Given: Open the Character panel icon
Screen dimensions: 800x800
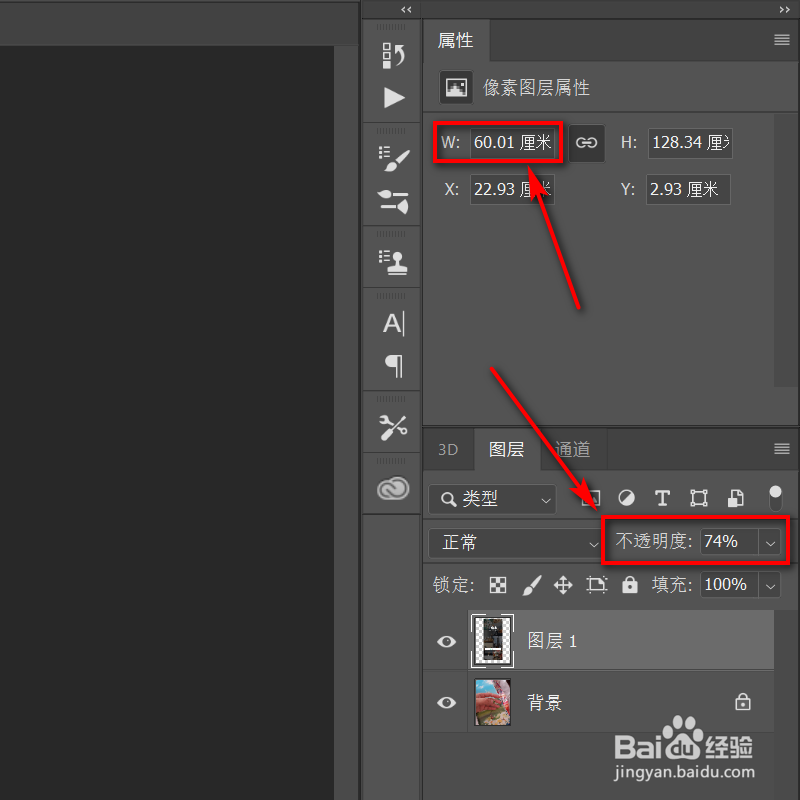Looking at the screenshot, I should click(x=391, y=322).
